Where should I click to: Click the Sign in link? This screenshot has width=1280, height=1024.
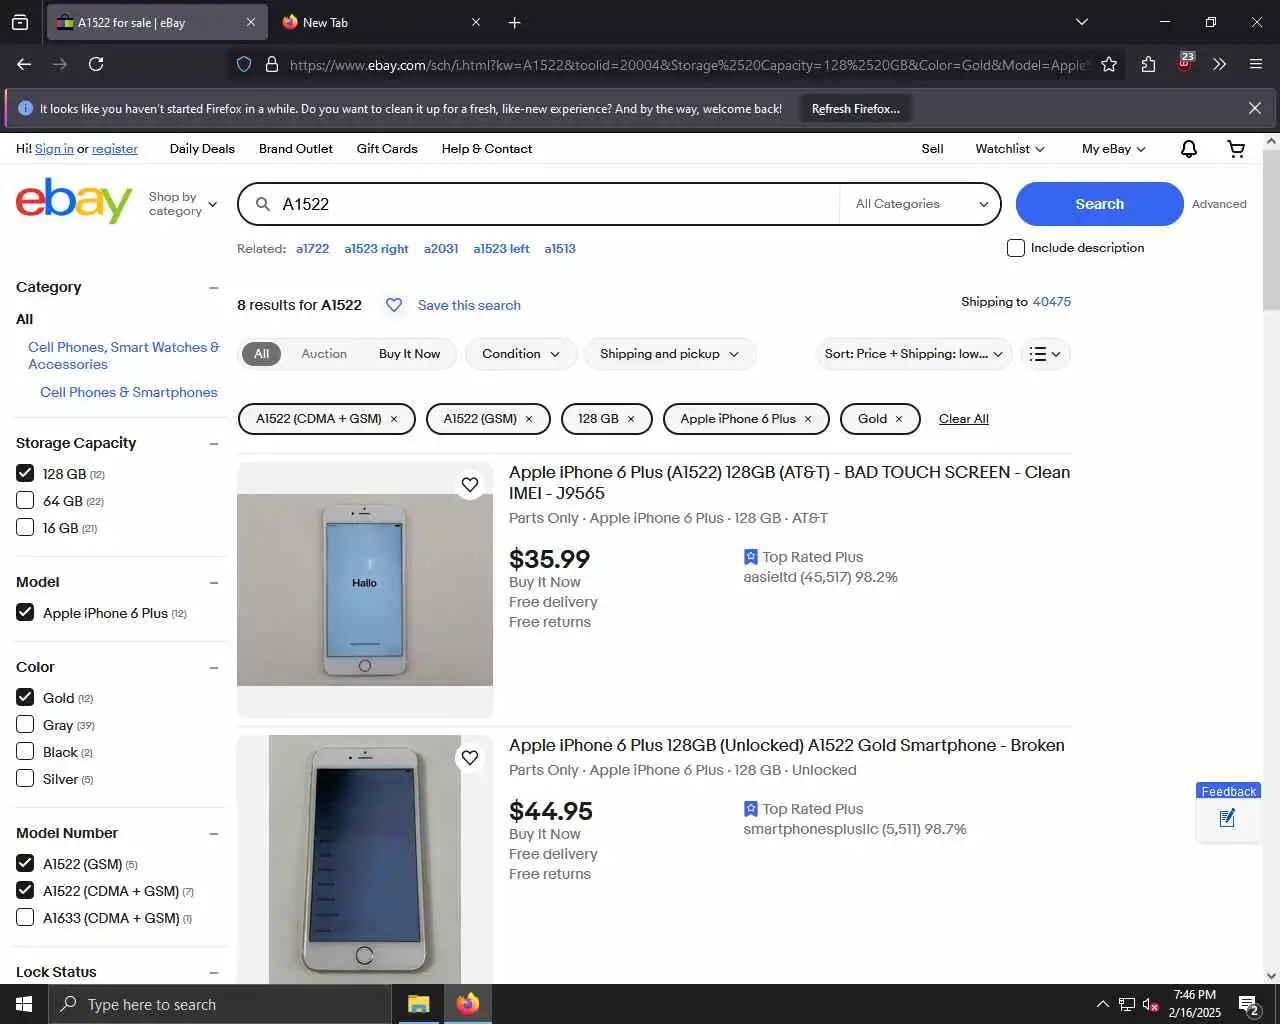[x=54, y=149]
